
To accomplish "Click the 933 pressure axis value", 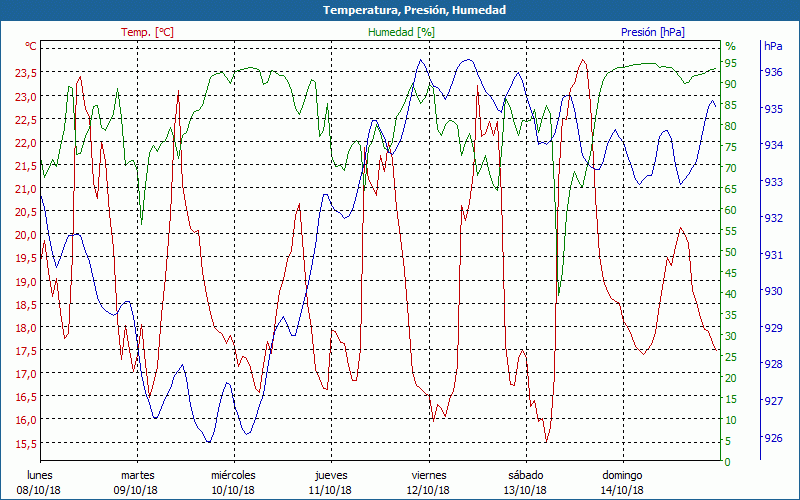I will 773,182.
